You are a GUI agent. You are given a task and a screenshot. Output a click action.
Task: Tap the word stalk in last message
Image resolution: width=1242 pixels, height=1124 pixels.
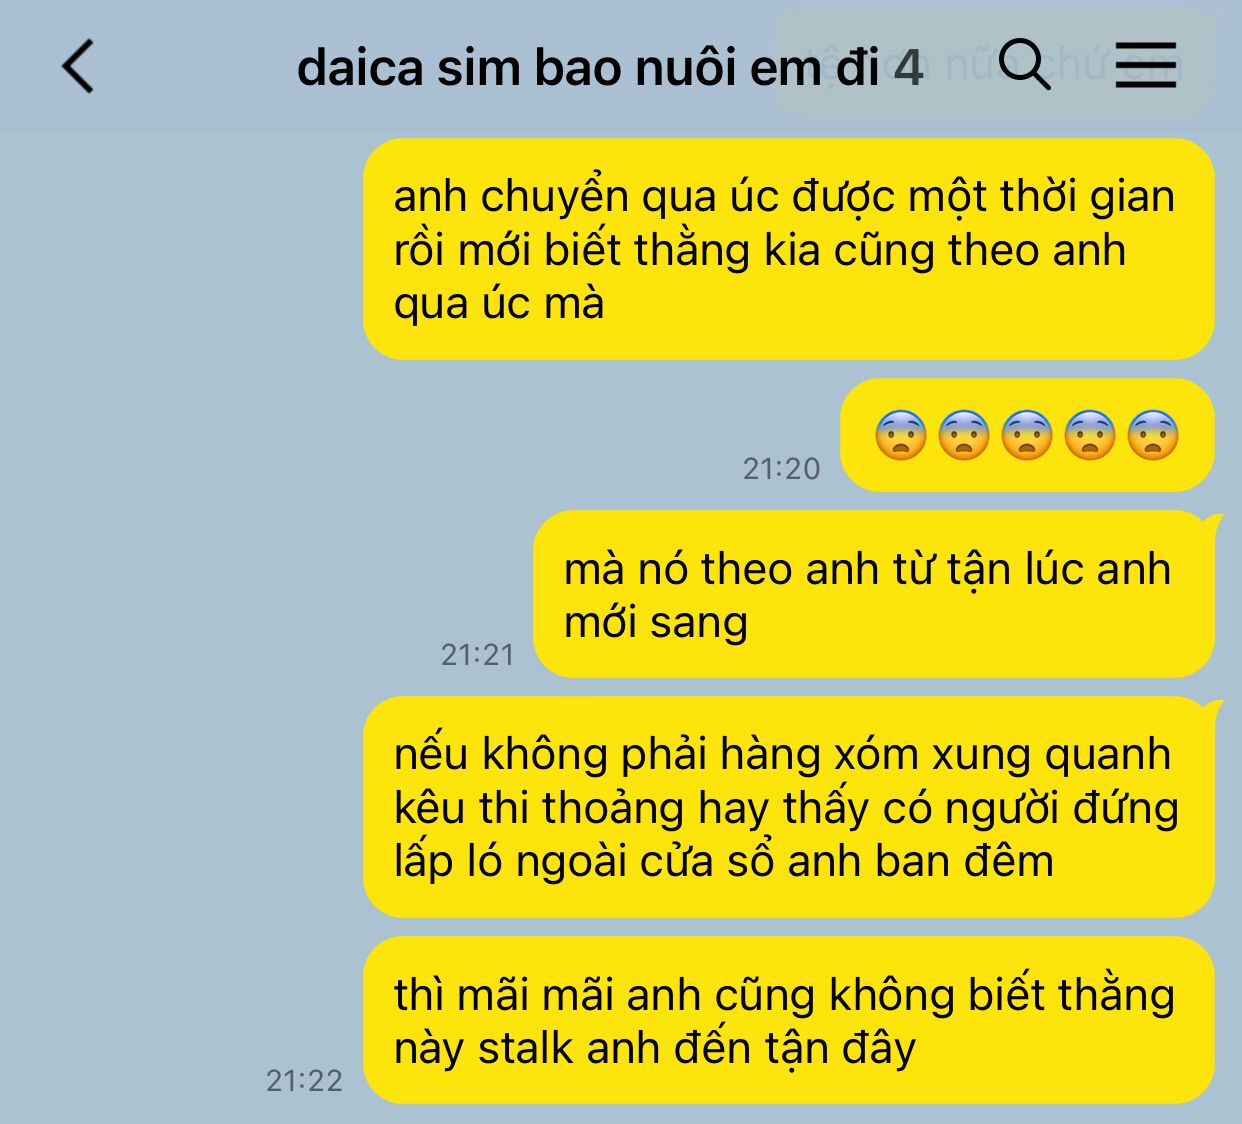(526, 1048)
